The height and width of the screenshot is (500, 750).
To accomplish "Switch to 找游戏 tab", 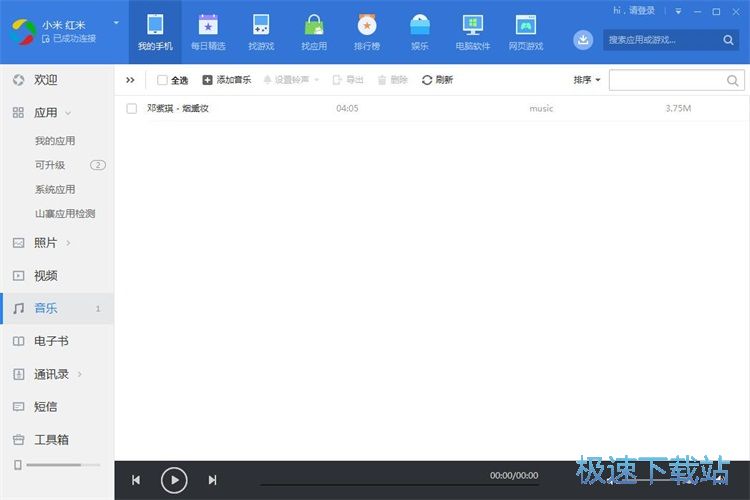I will pyautogui.click(x=261, y=32).
